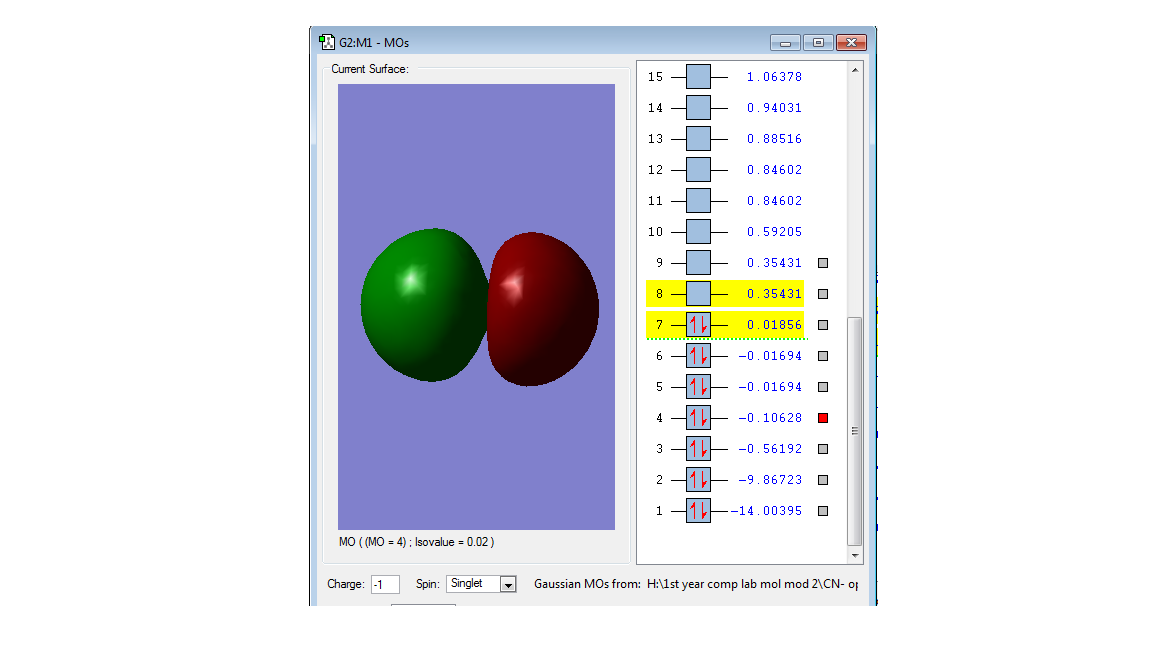This screenshot has height=648, width=1152.
Task: Toggle surface marker for MO 5
Action: pos(823,386)
